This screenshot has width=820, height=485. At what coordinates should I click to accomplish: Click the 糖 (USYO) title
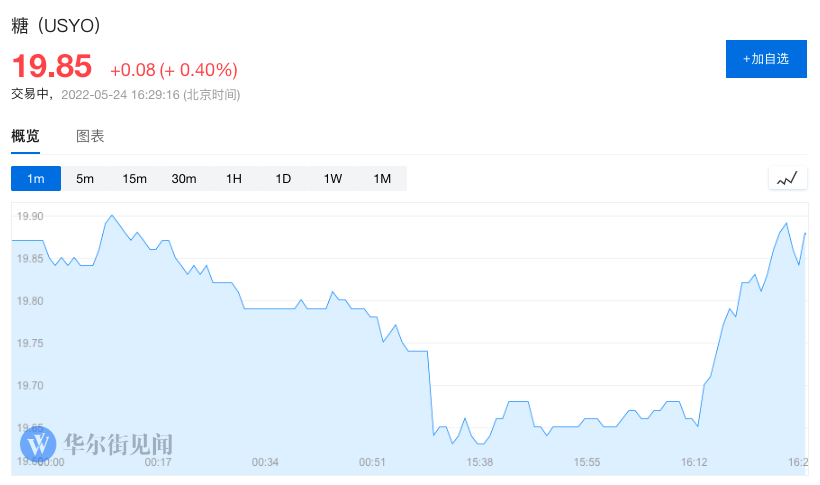click(56, 26)
